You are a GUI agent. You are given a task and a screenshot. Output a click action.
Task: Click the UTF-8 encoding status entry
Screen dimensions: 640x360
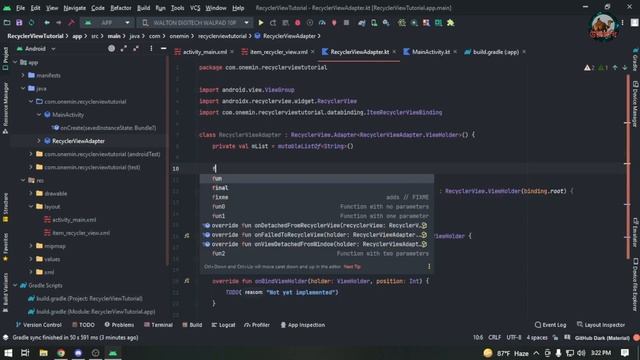point(514,338)
